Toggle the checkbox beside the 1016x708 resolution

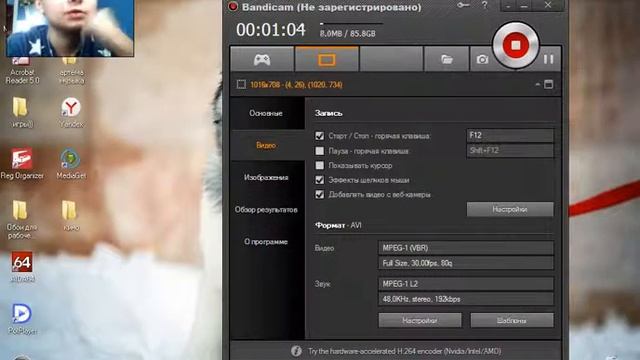click(x=241, y=84)
